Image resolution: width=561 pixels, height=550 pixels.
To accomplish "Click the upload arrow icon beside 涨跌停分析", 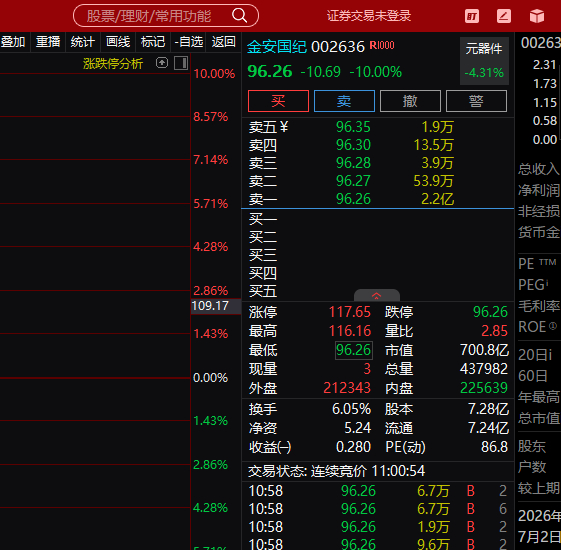I will [x=162, y=63].
